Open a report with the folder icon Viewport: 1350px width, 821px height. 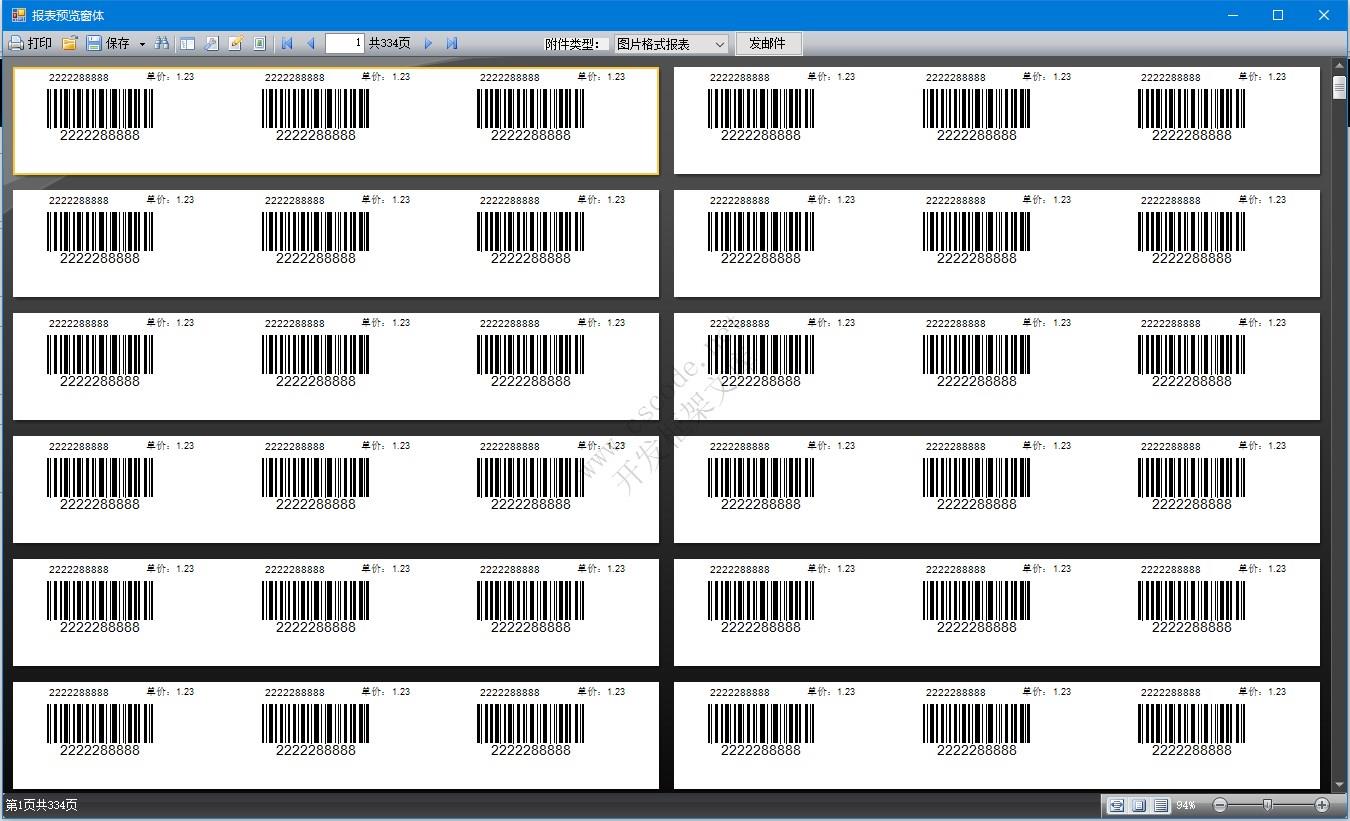69,44
